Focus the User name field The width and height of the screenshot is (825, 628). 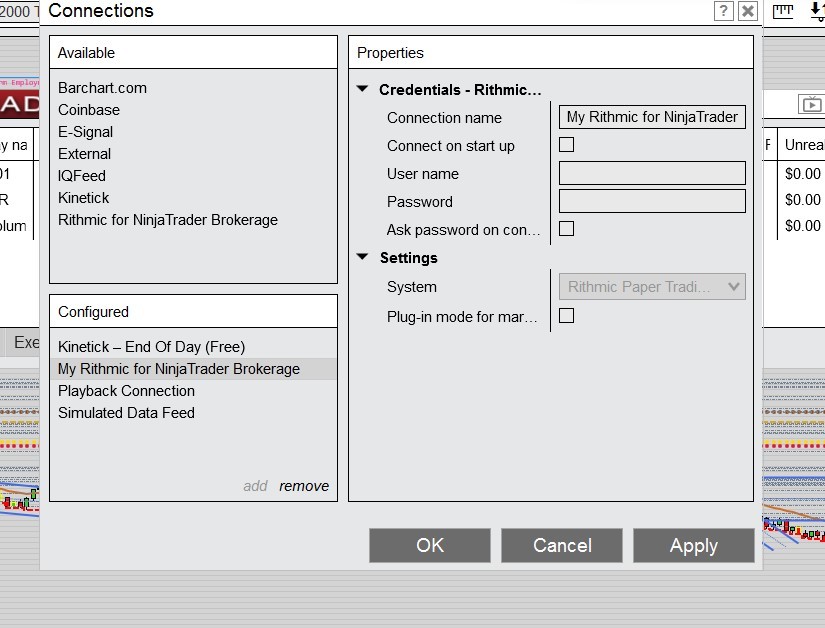click(652, 173)
